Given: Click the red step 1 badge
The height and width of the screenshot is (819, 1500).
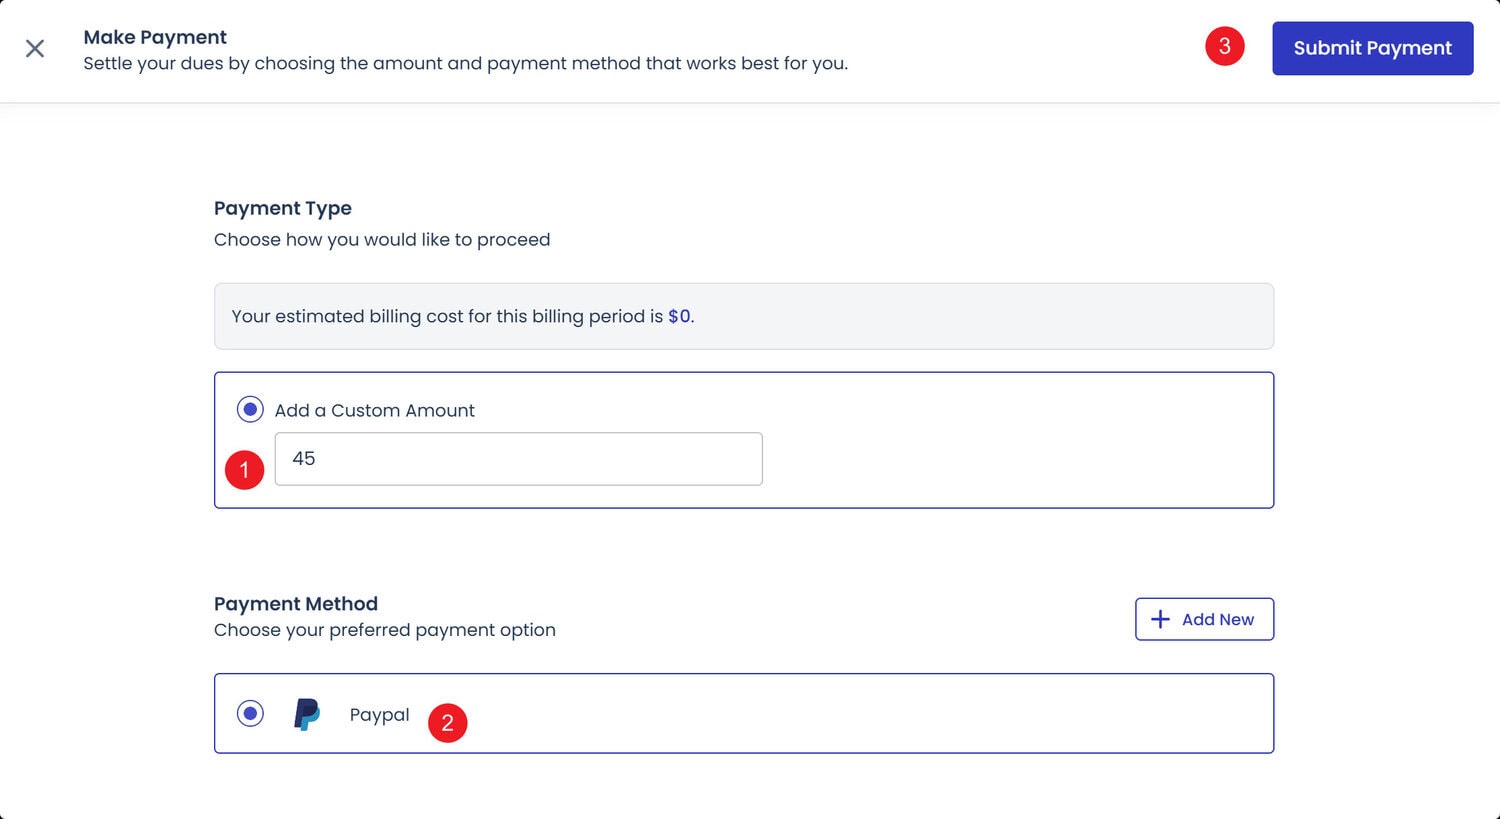Looking at the screenshot, I should [x=244, y=469].
